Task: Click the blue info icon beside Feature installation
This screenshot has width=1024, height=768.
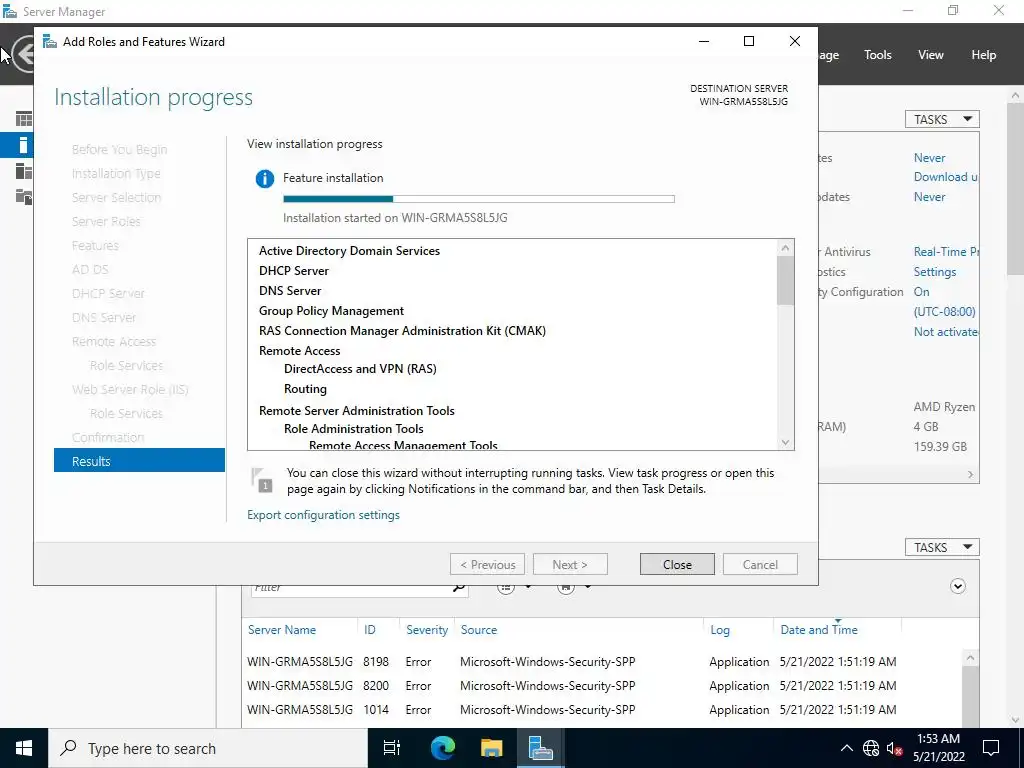Action: click(264, 178)
